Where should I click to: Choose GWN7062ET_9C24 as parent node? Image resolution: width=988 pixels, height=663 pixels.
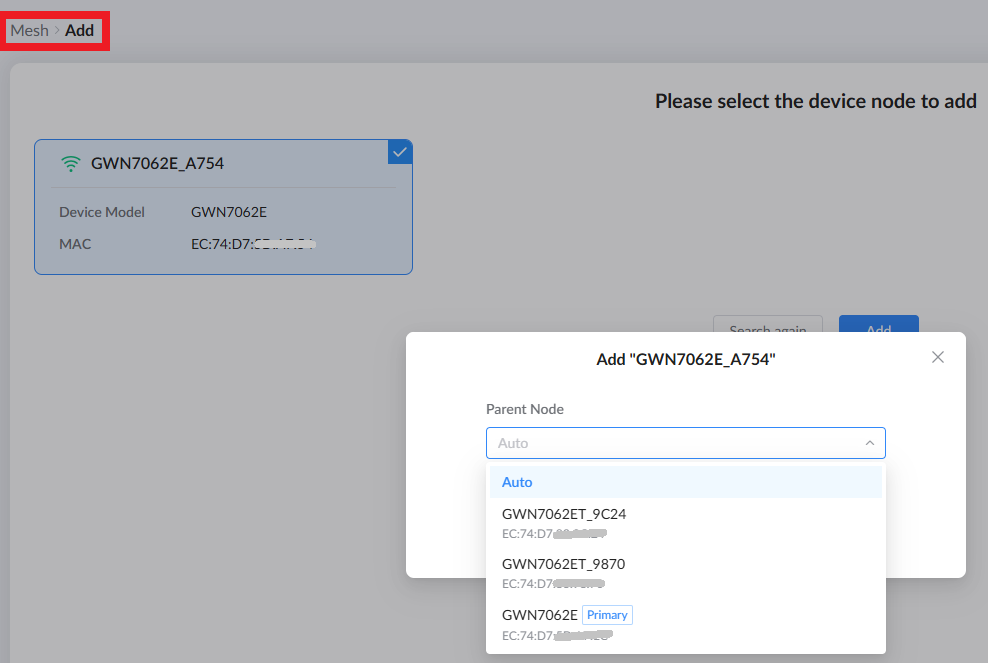(686, 523)
